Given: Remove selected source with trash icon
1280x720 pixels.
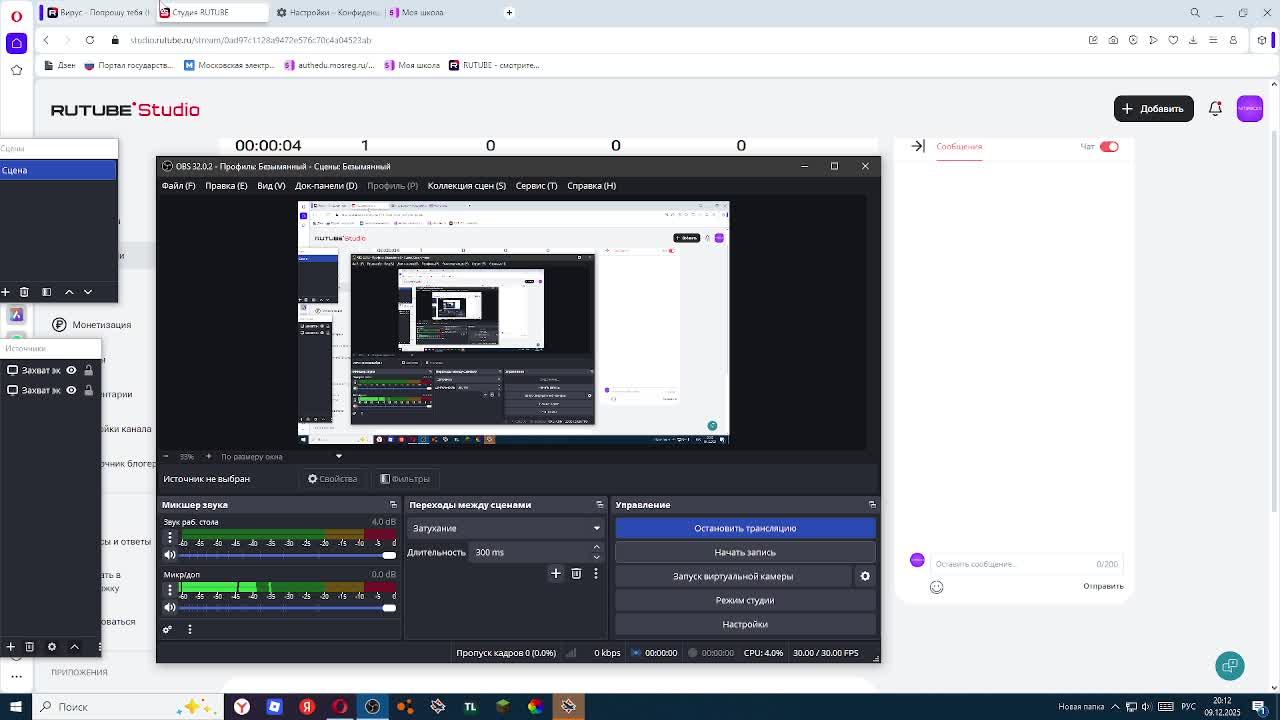Looking at the screenshot, I should tap(29, 647).
